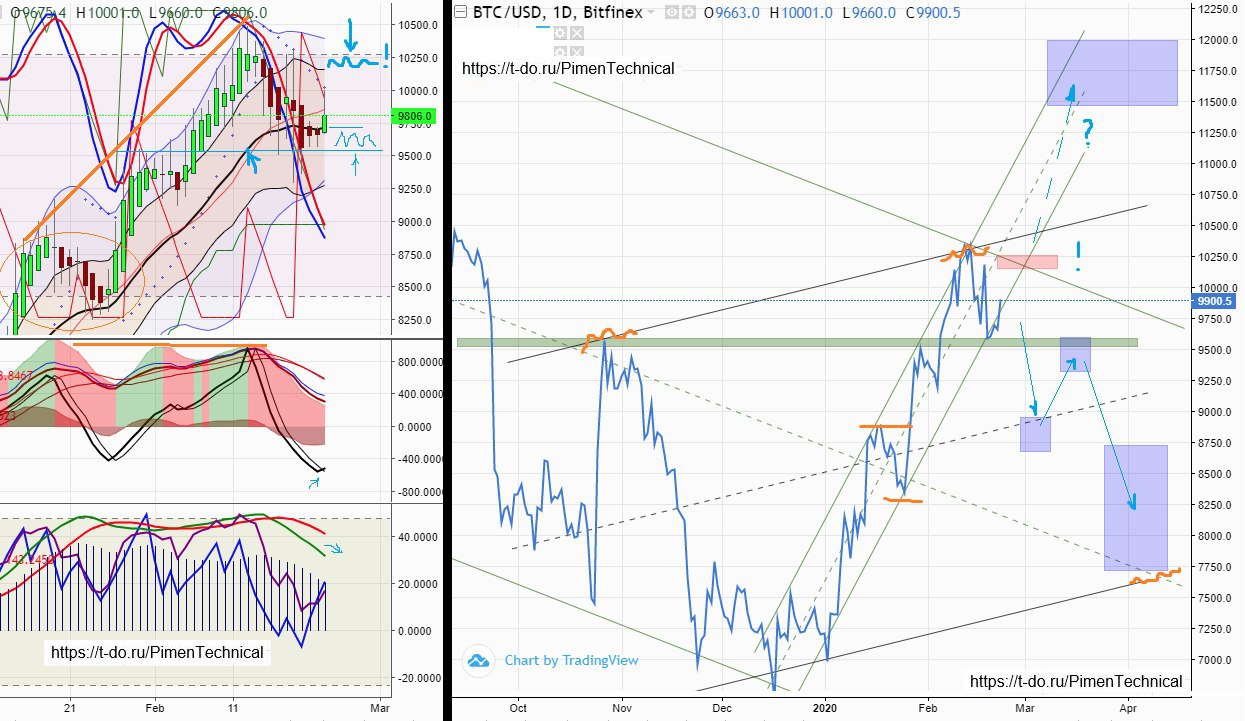Image resolution: width=1245 pixels, height=721 pixels.
Task: Click the Mar label on left chart time axis
Action: [381, 706]
